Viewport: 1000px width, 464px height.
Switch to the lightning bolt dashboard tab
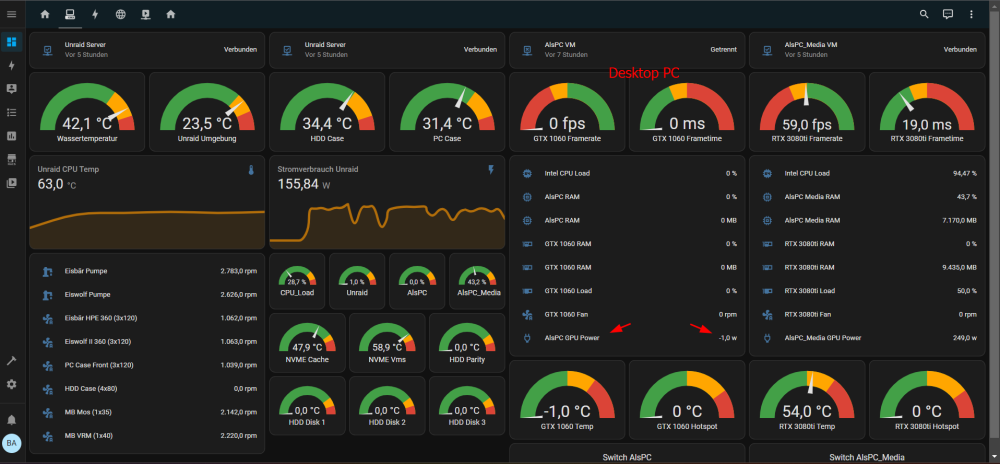click(x=95, y=14)
